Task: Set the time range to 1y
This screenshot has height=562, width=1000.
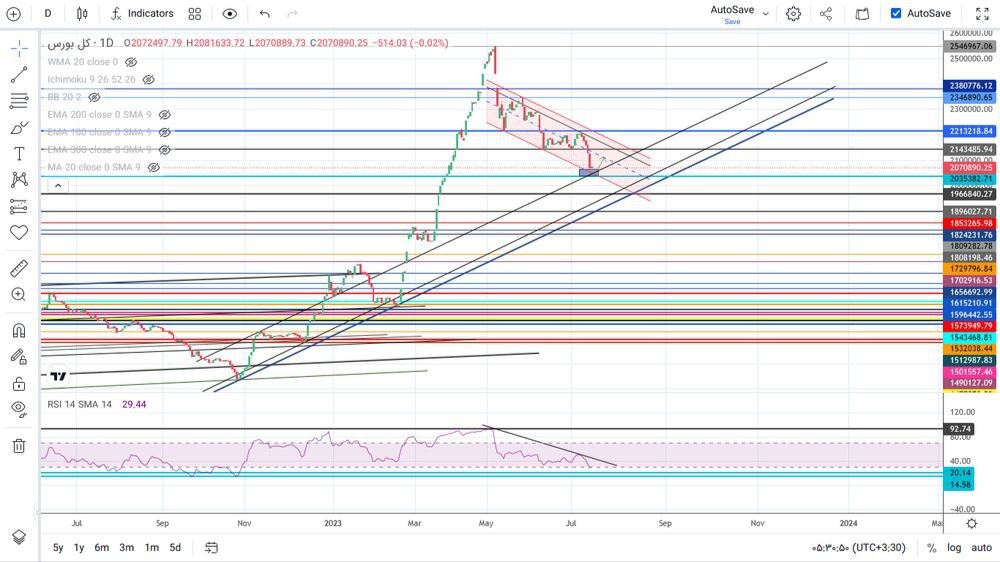Action: coord(79,547)
